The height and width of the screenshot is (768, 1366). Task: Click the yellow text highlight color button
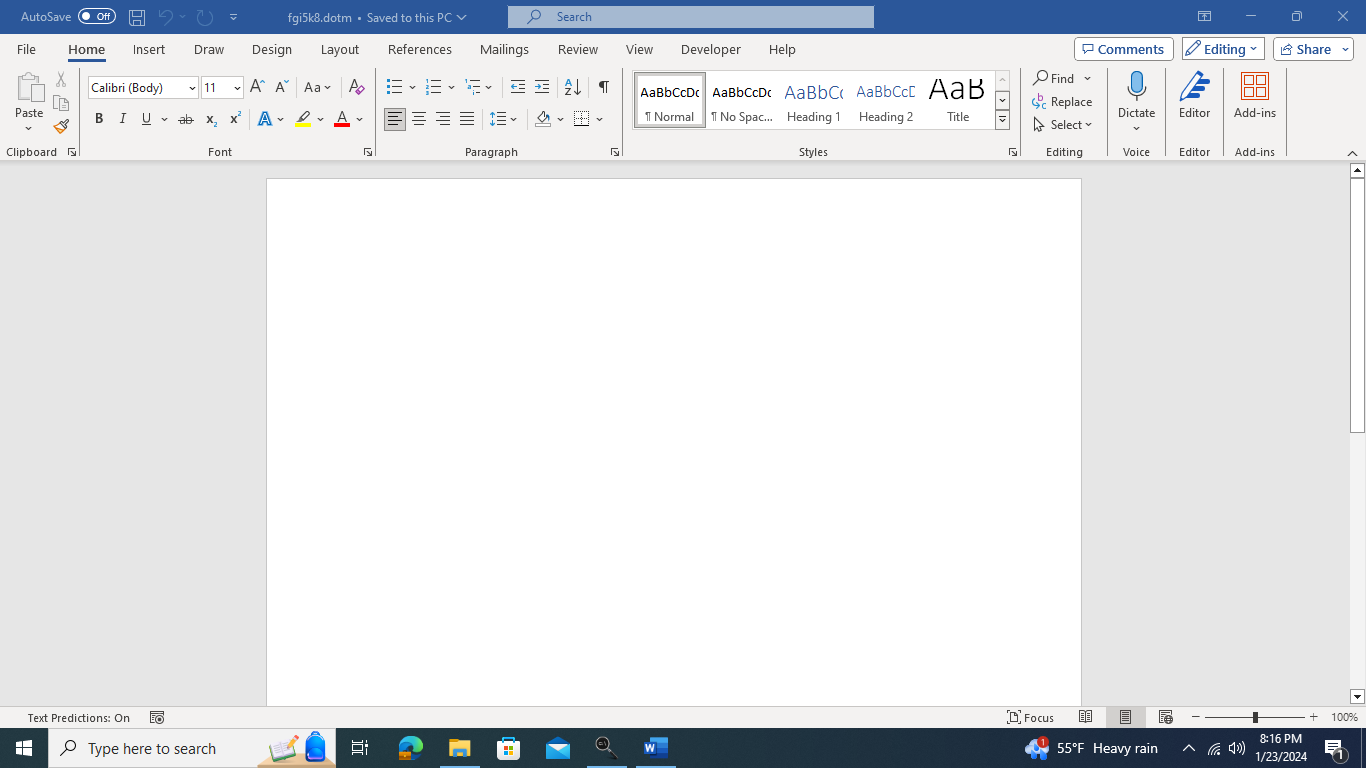pos(303,119)
